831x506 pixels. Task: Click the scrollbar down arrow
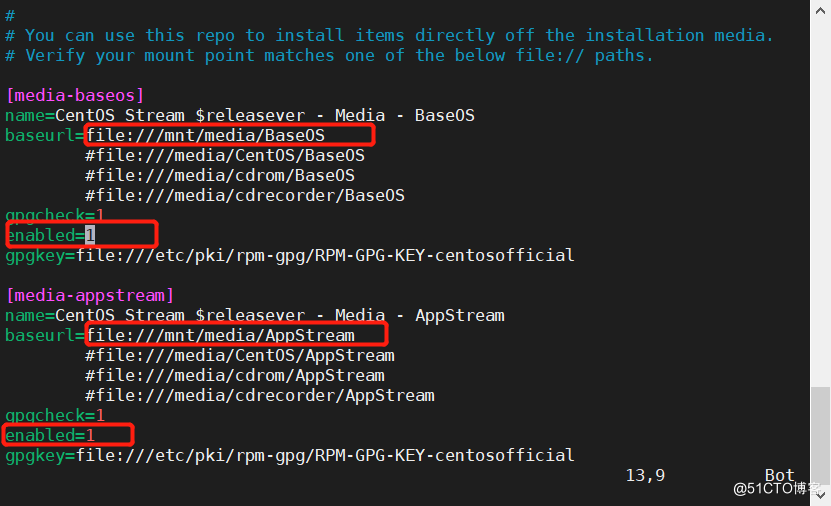(x=820, y=496)
